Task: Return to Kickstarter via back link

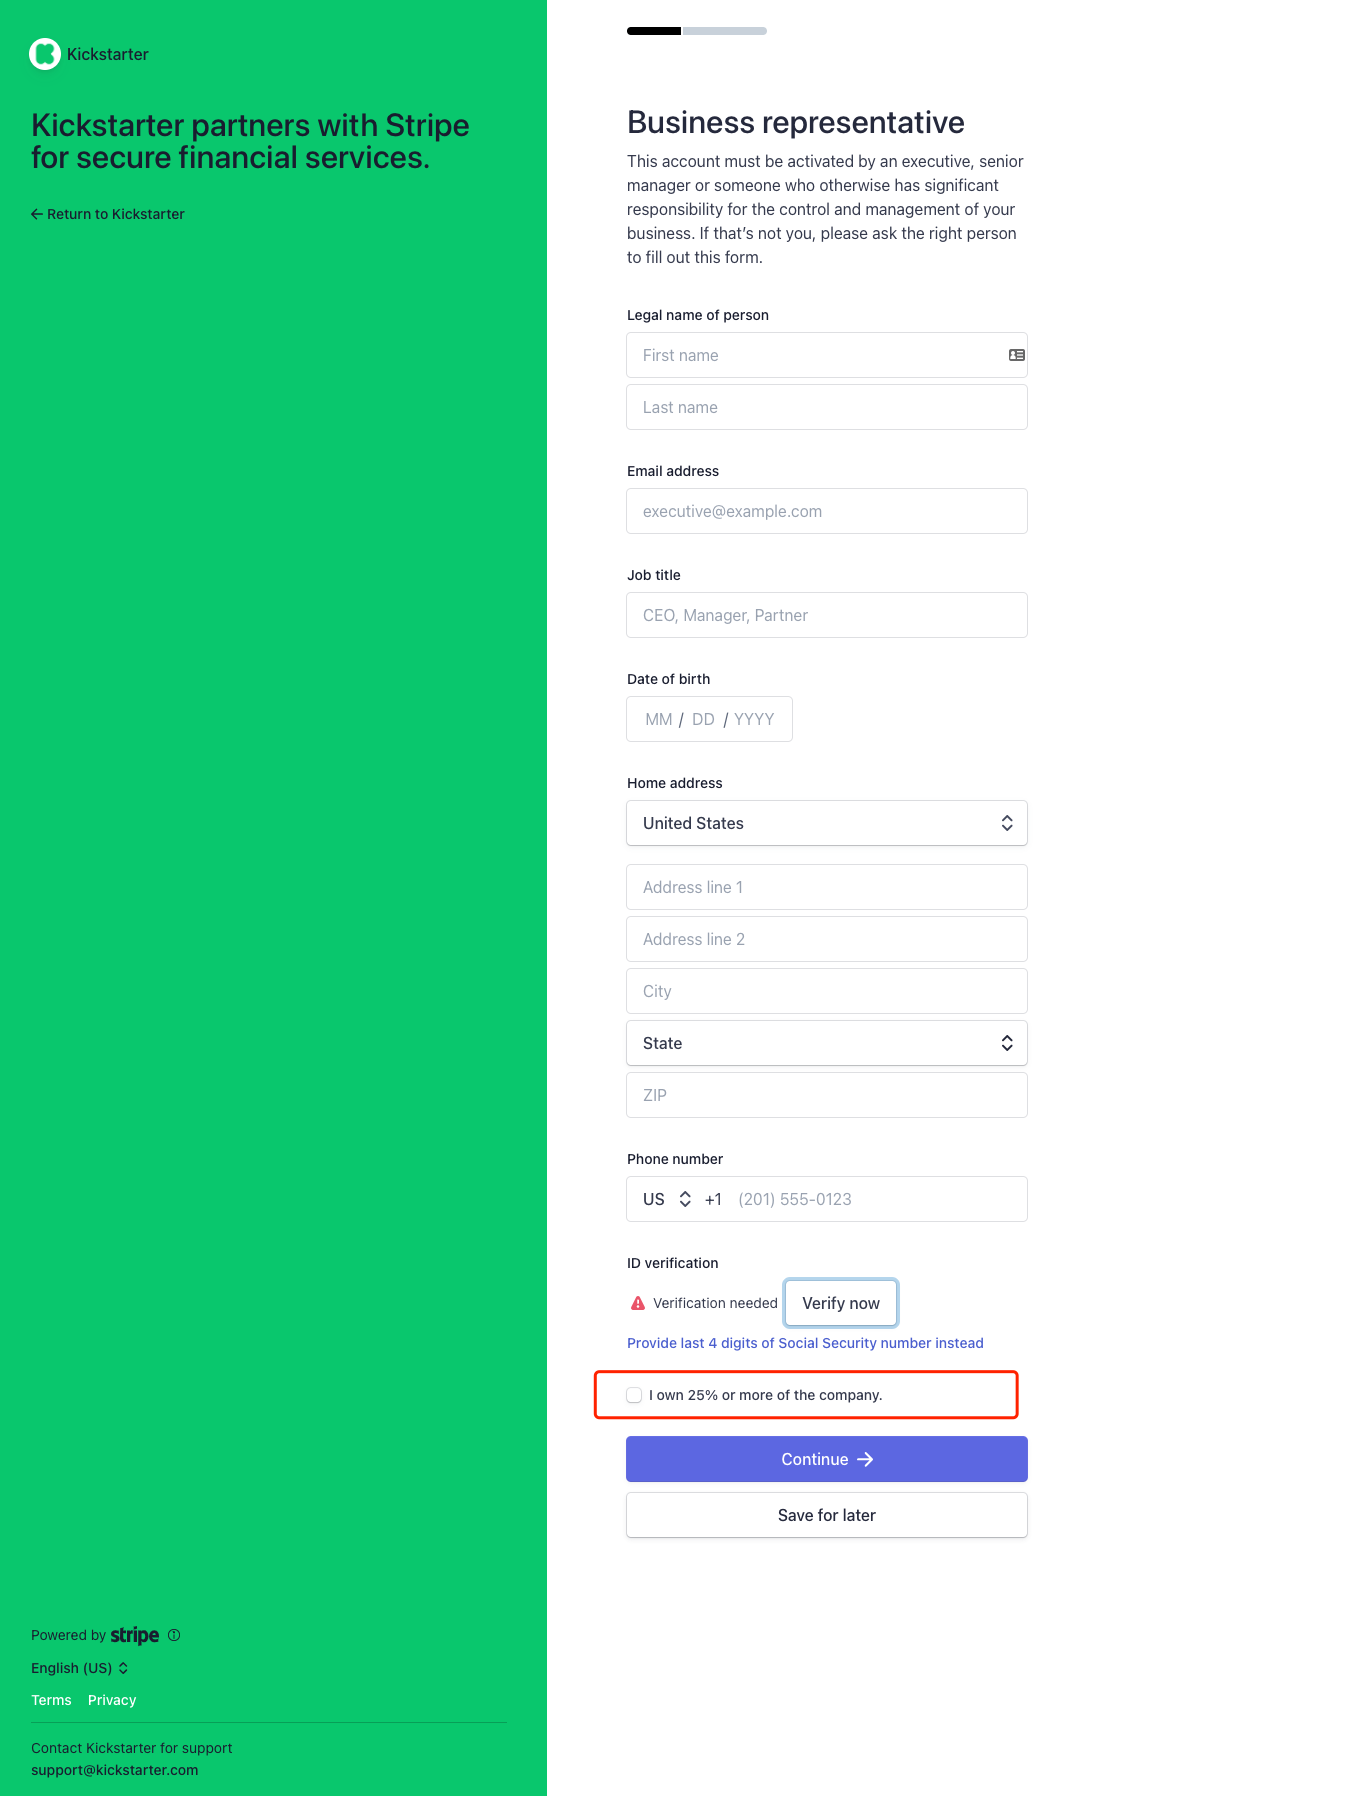Action: point(108,214)
